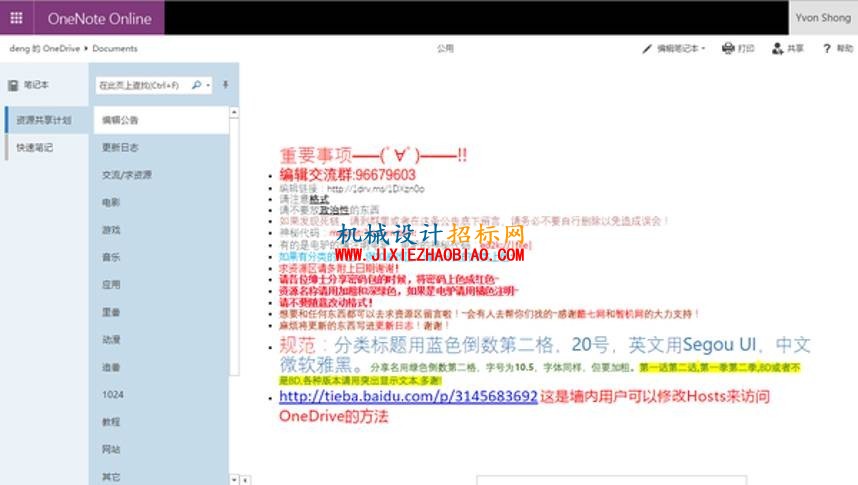The image size is (858, 485).
Task: Click the 打印 print label
Action: 746,49
